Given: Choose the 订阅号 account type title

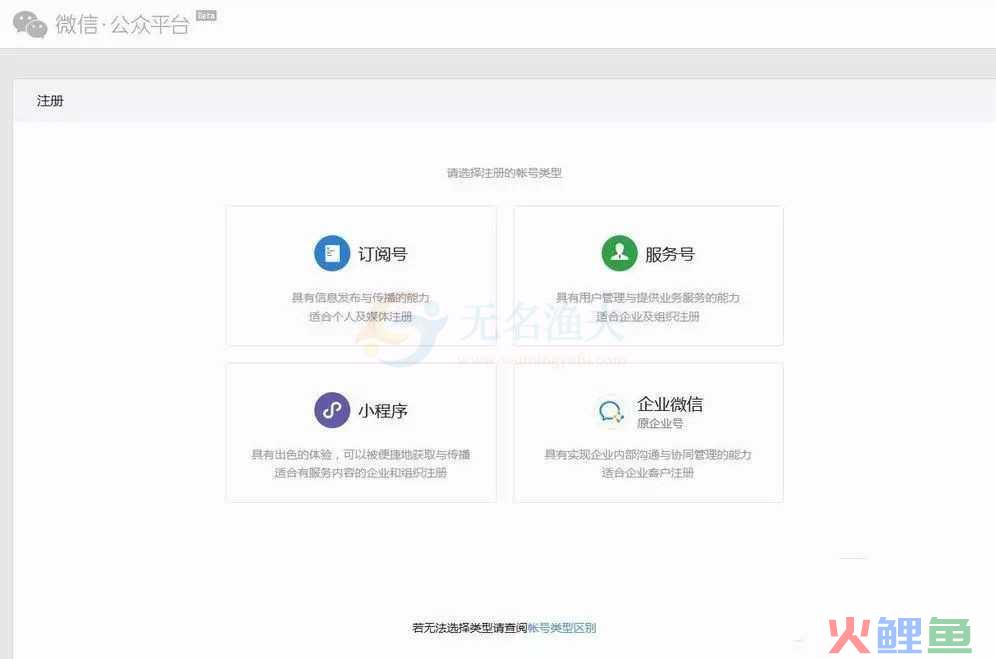Looking at the screenshot, I should 382,254.
